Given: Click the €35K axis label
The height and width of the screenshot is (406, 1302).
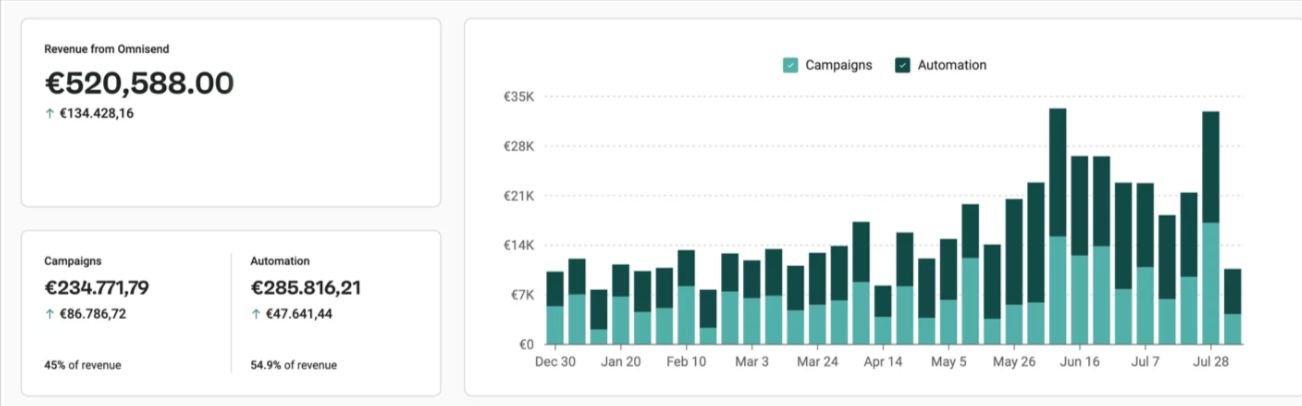Looking at the screenshot, I should pyautogui.click(x=520, y=97).
